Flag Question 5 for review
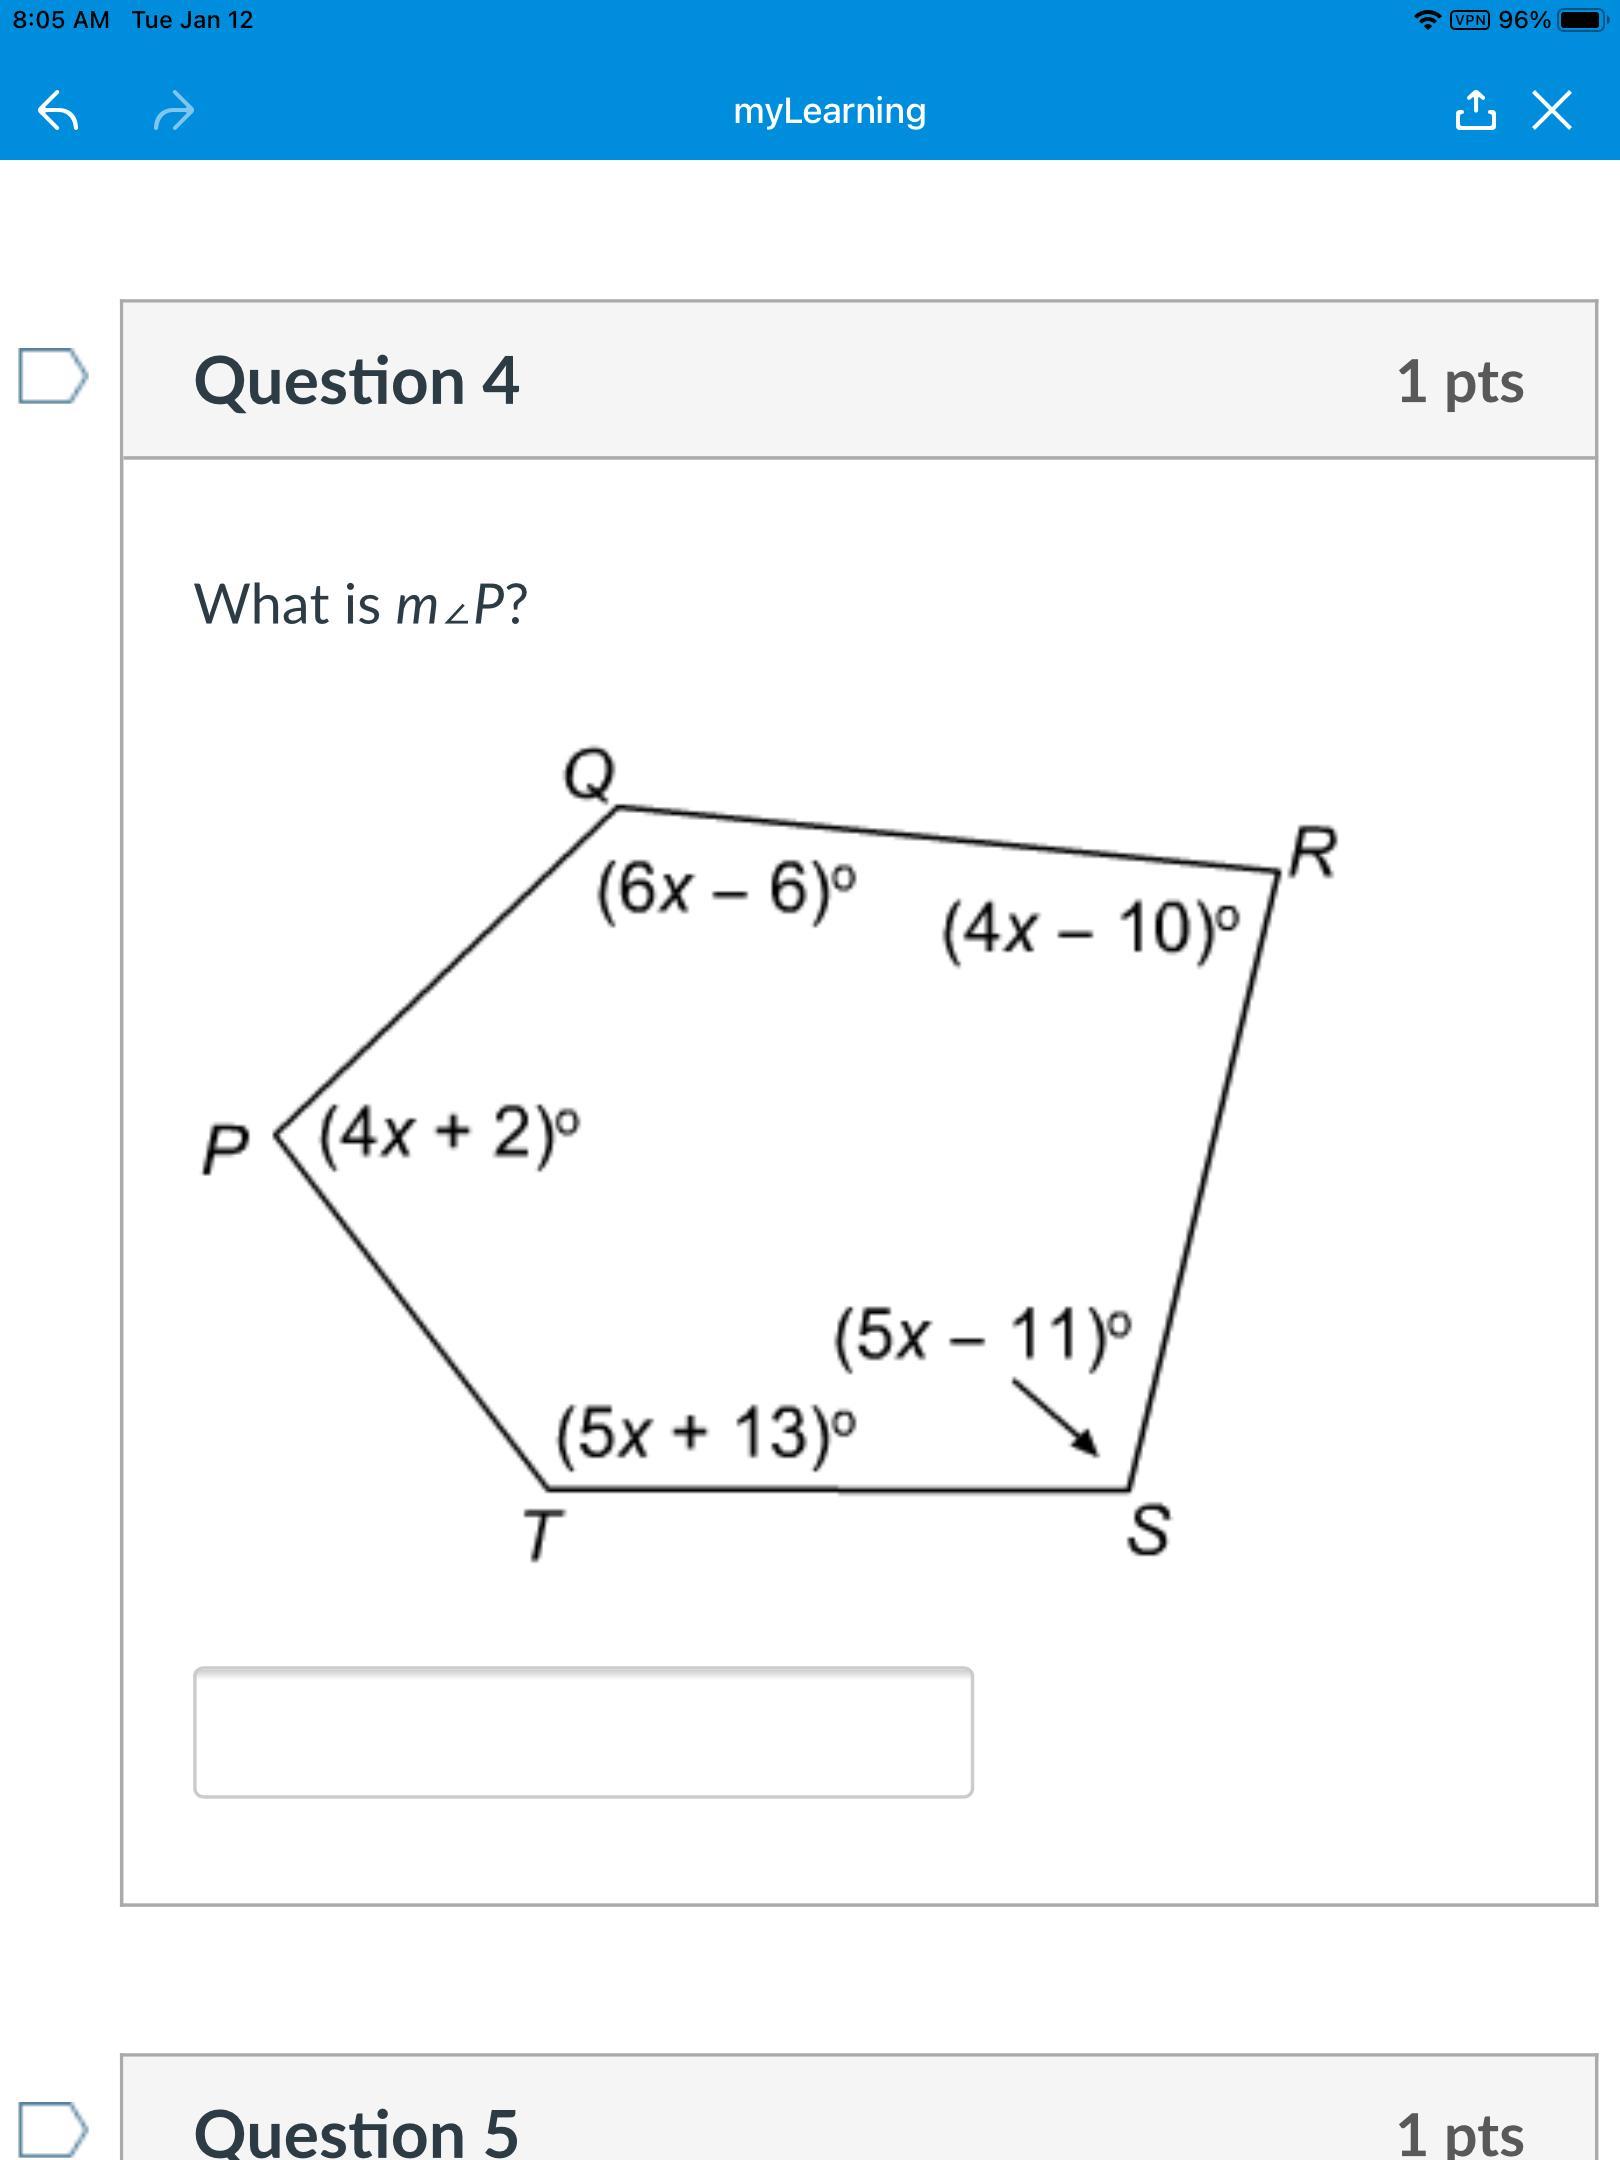This screenshot has height=2160, width=1620. [52, 2128]
